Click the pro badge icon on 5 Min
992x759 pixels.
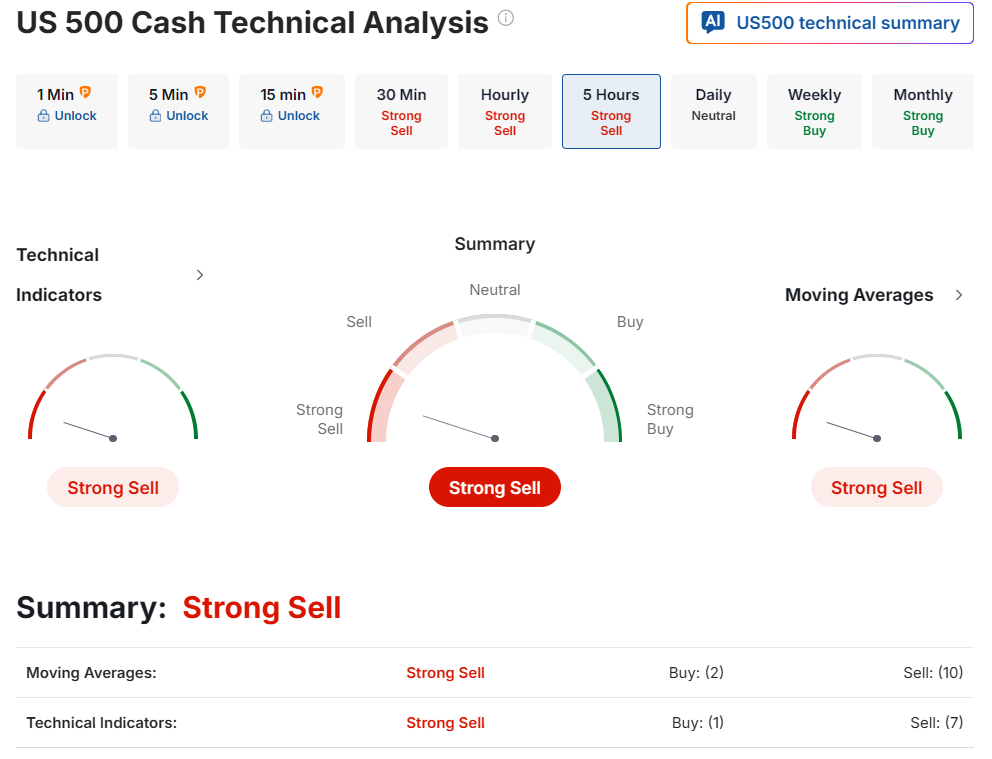(200, 93)
